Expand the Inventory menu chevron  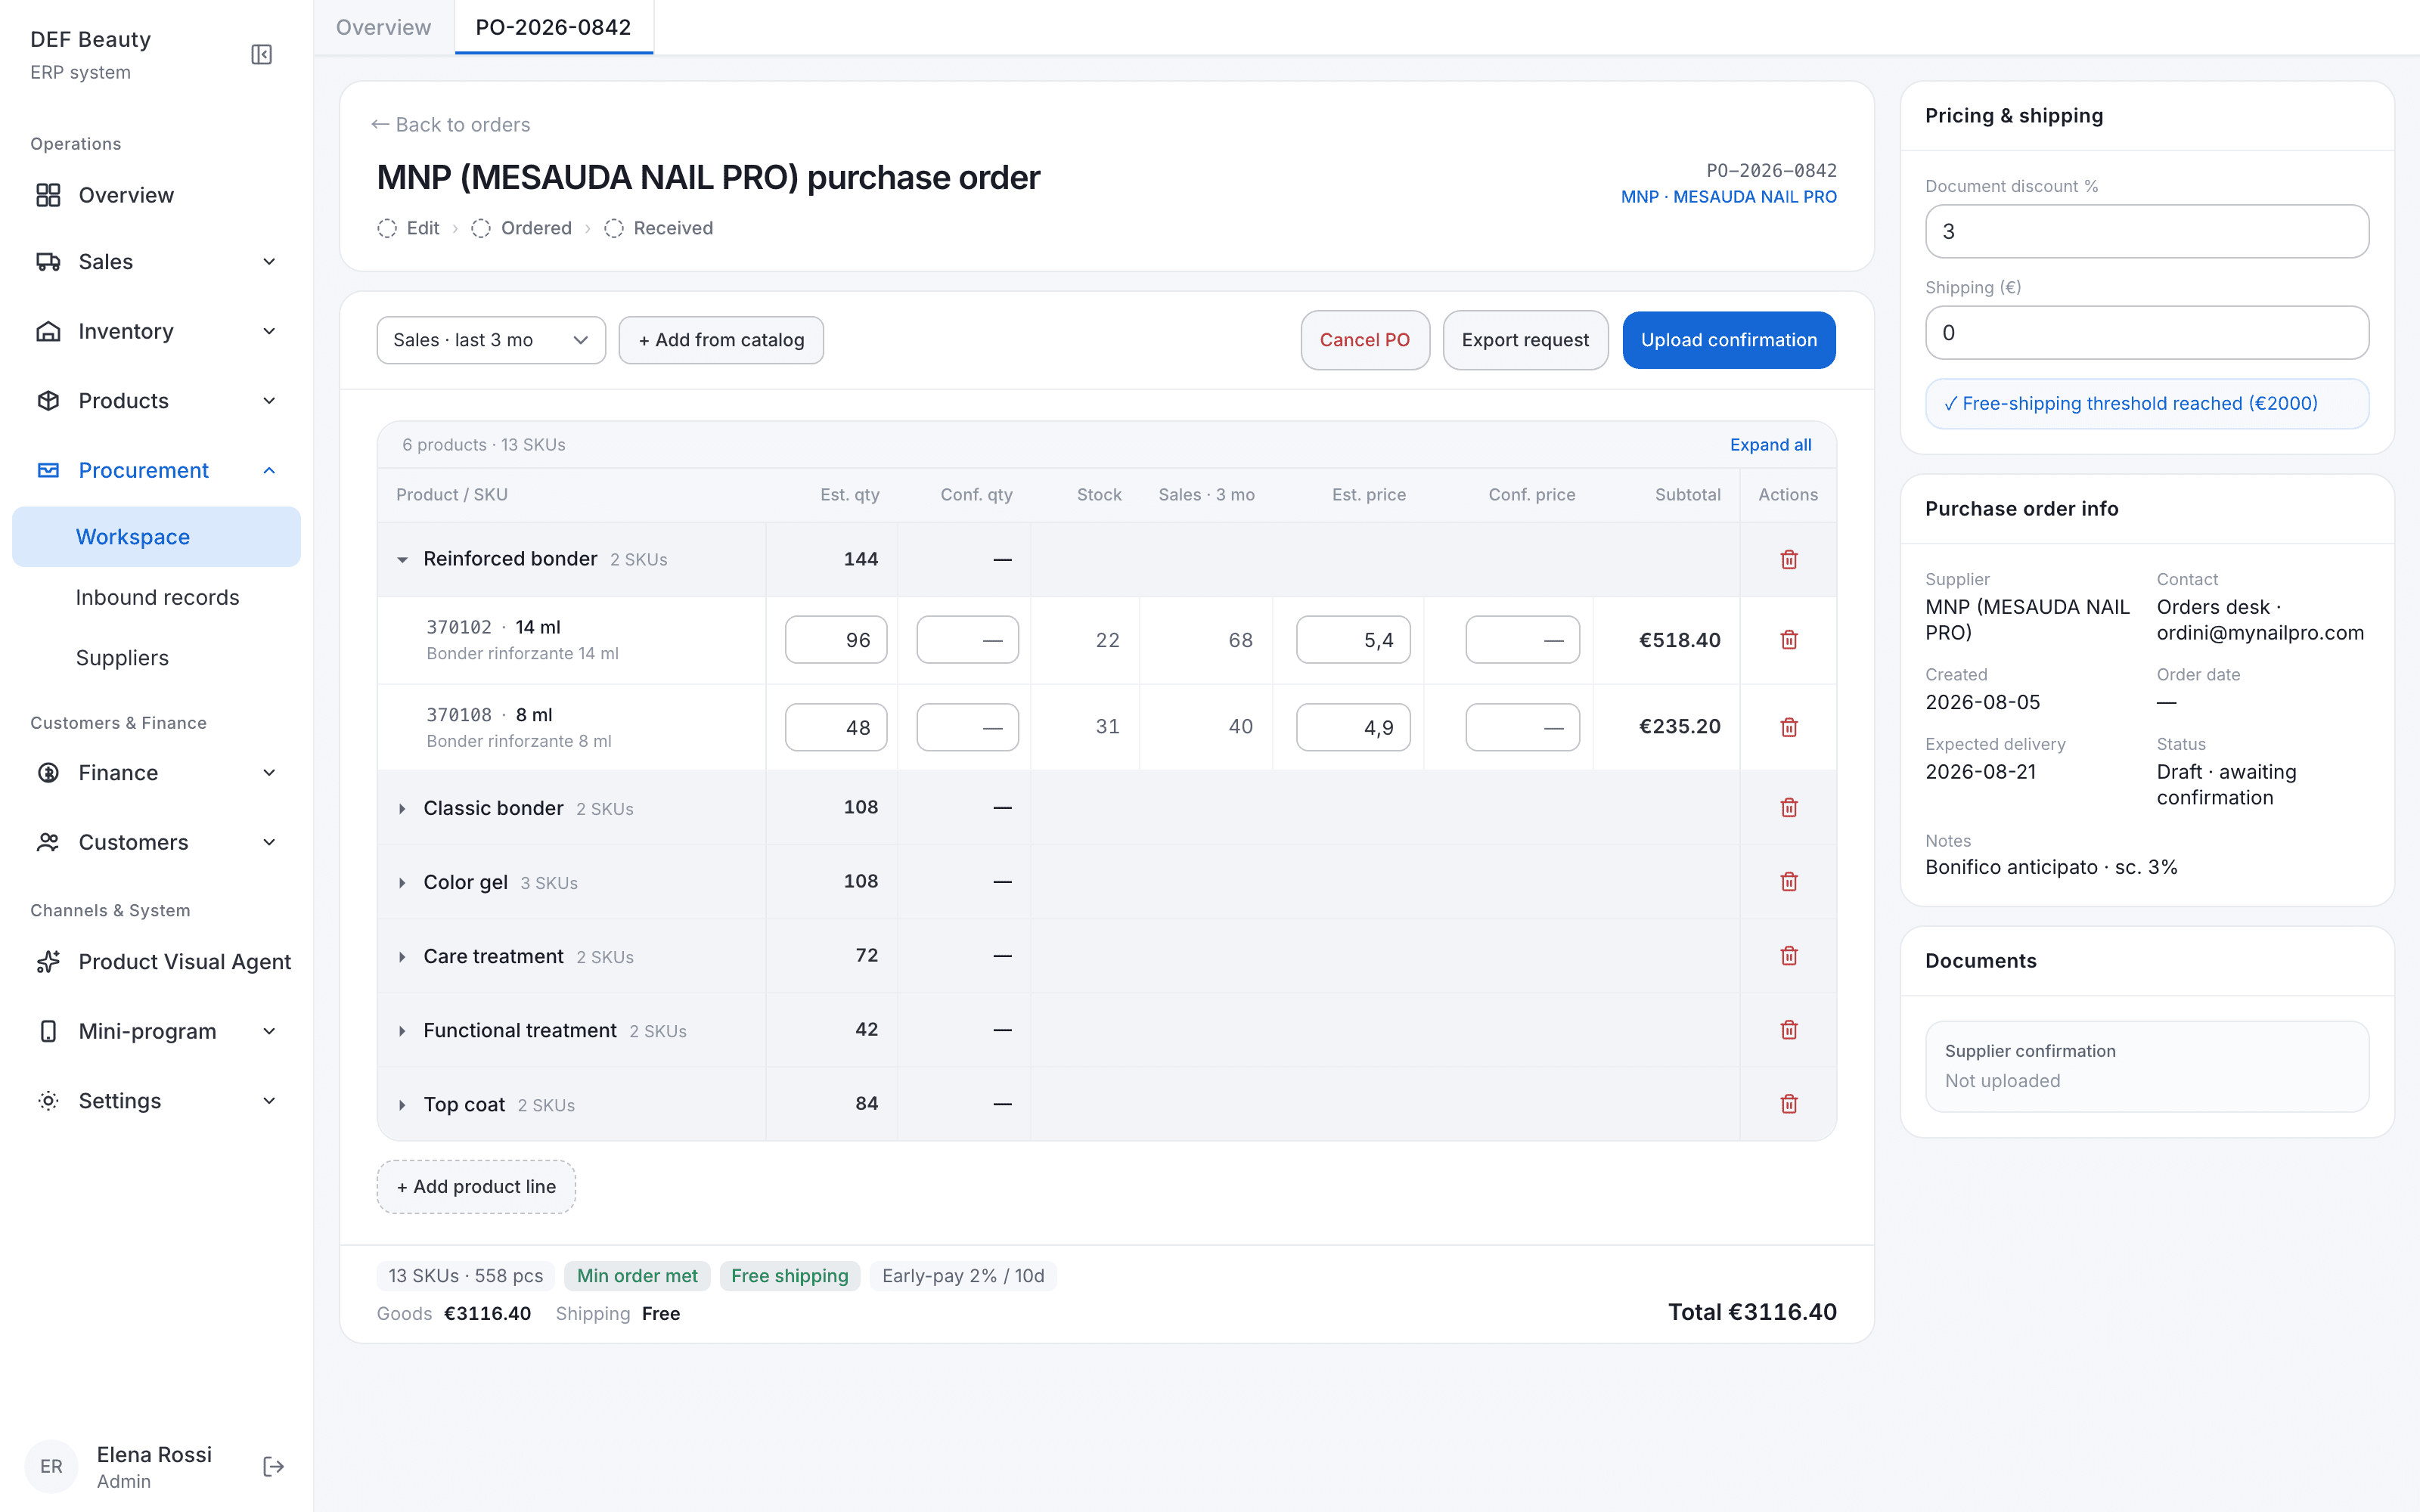(269, 331)
